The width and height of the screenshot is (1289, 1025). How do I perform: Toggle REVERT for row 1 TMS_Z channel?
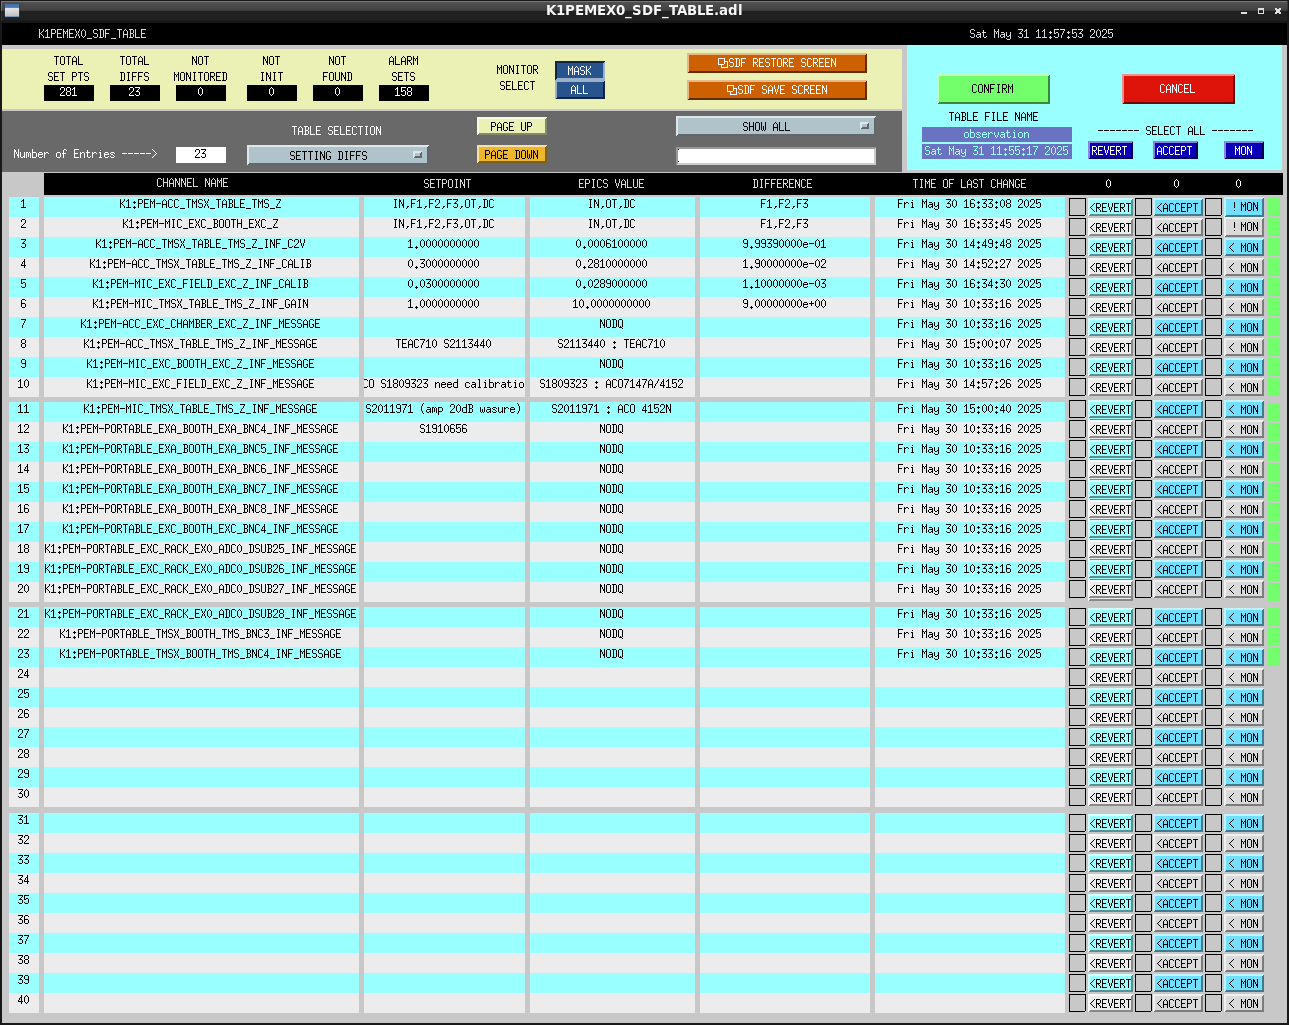[x=1110, y=207]
